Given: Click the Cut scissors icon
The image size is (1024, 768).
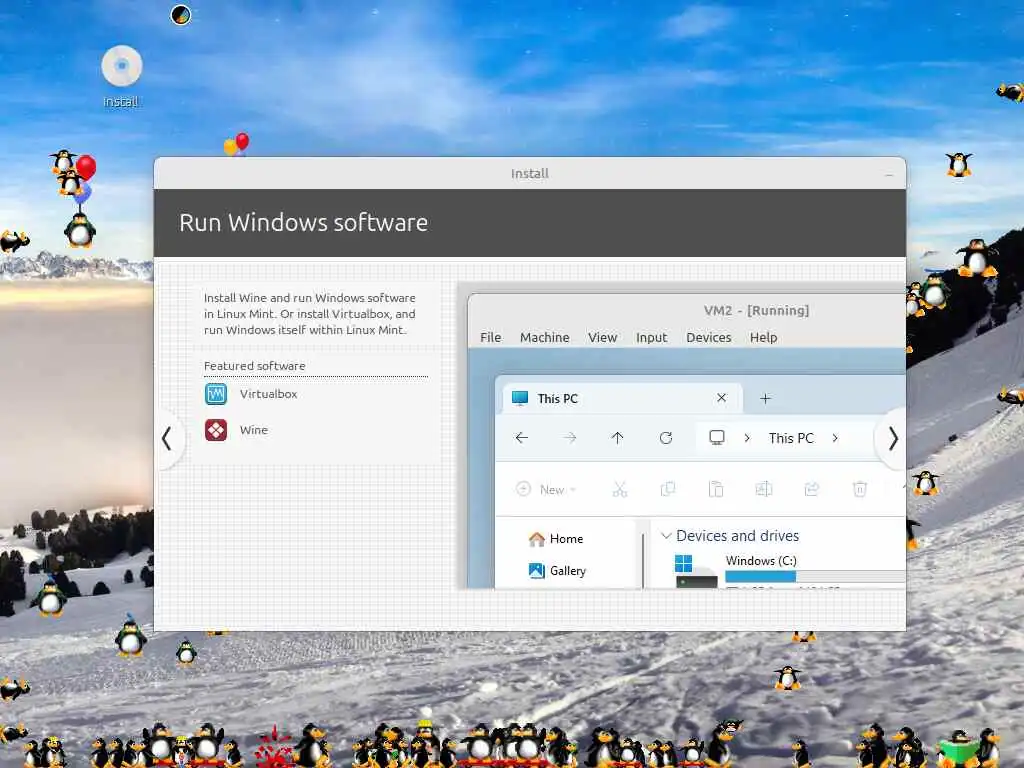Looking at the screenshot, I should point(620,489).
